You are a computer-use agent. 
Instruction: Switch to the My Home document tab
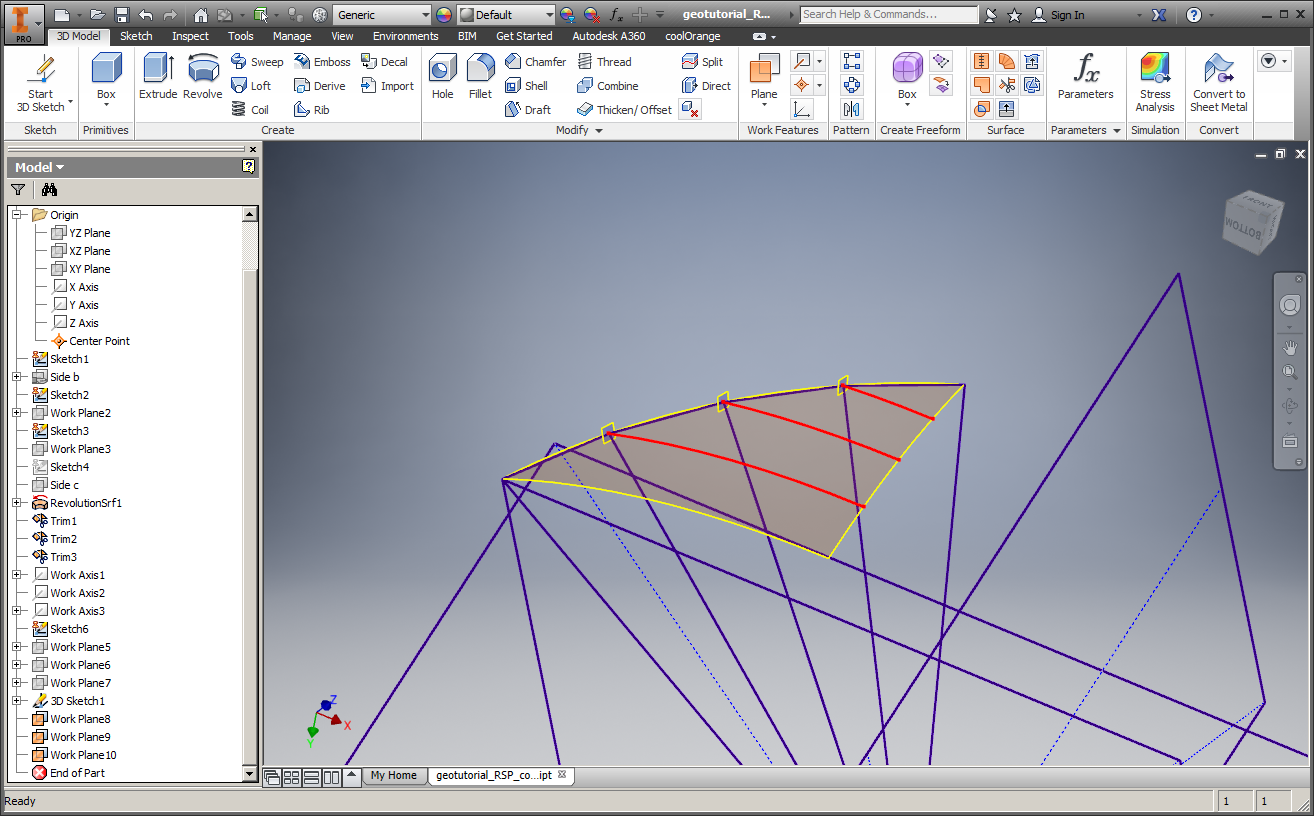coord(393,775)
